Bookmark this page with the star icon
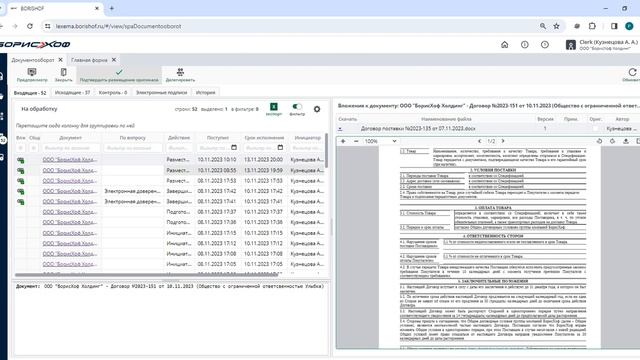The image size is (640, 360). 556,26
